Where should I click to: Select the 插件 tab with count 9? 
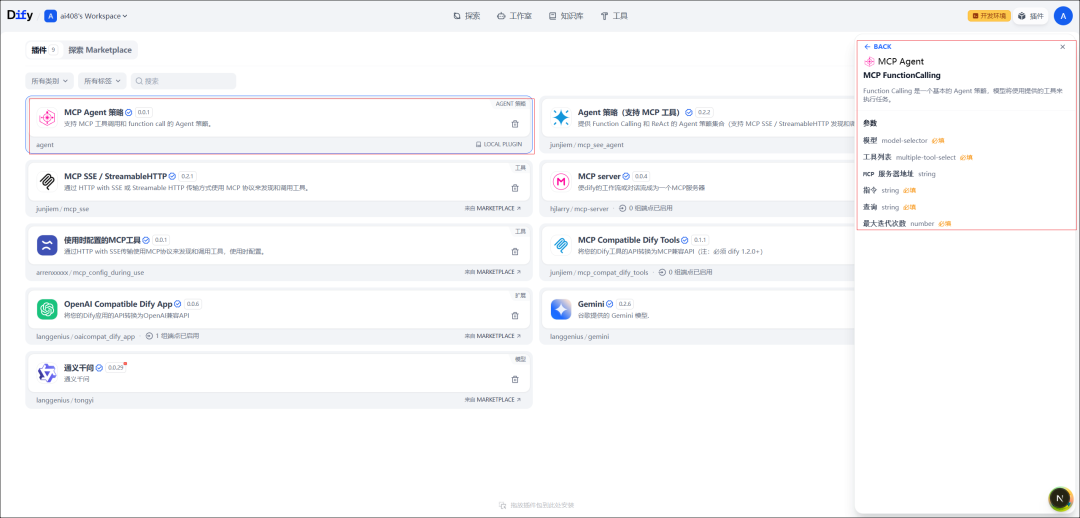tap(45, 50)
